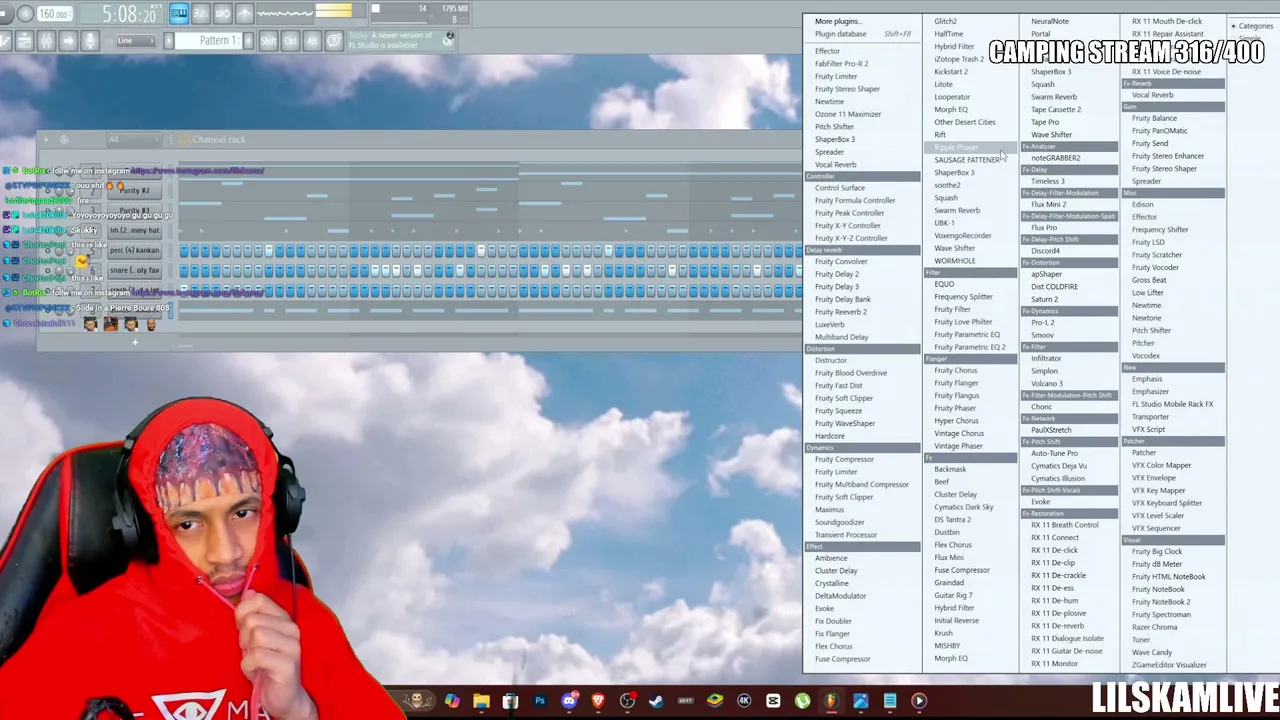The height and width of the screenshot is (720, 1280).
Task: Toggle first step of snare row
Action: coord(184,270)
